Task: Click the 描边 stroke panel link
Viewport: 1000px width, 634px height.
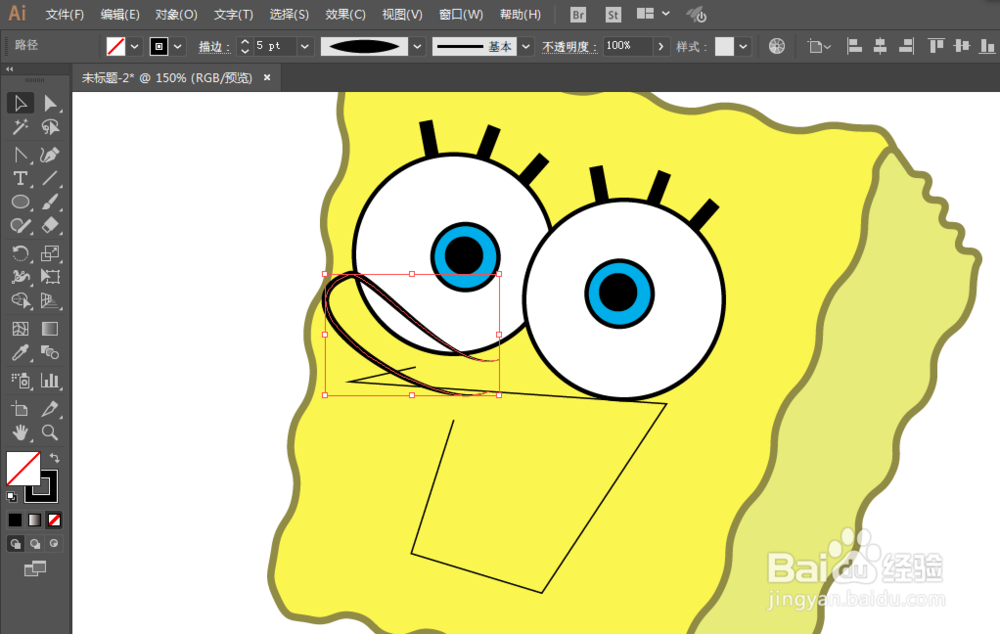Action: click(214, 47)
